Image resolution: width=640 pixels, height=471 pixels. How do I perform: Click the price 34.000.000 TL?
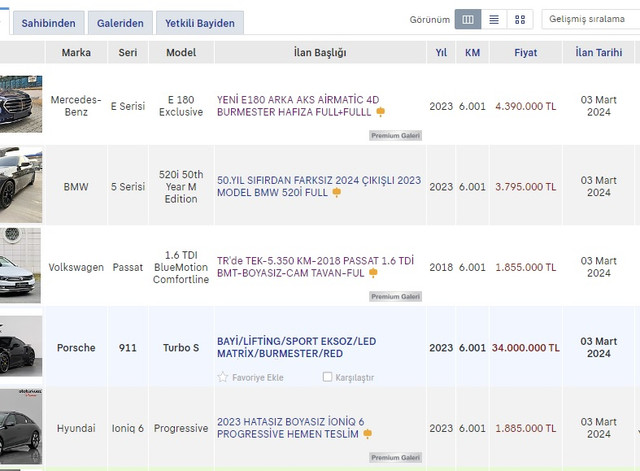pyautogui.click(x=526, y=348)
